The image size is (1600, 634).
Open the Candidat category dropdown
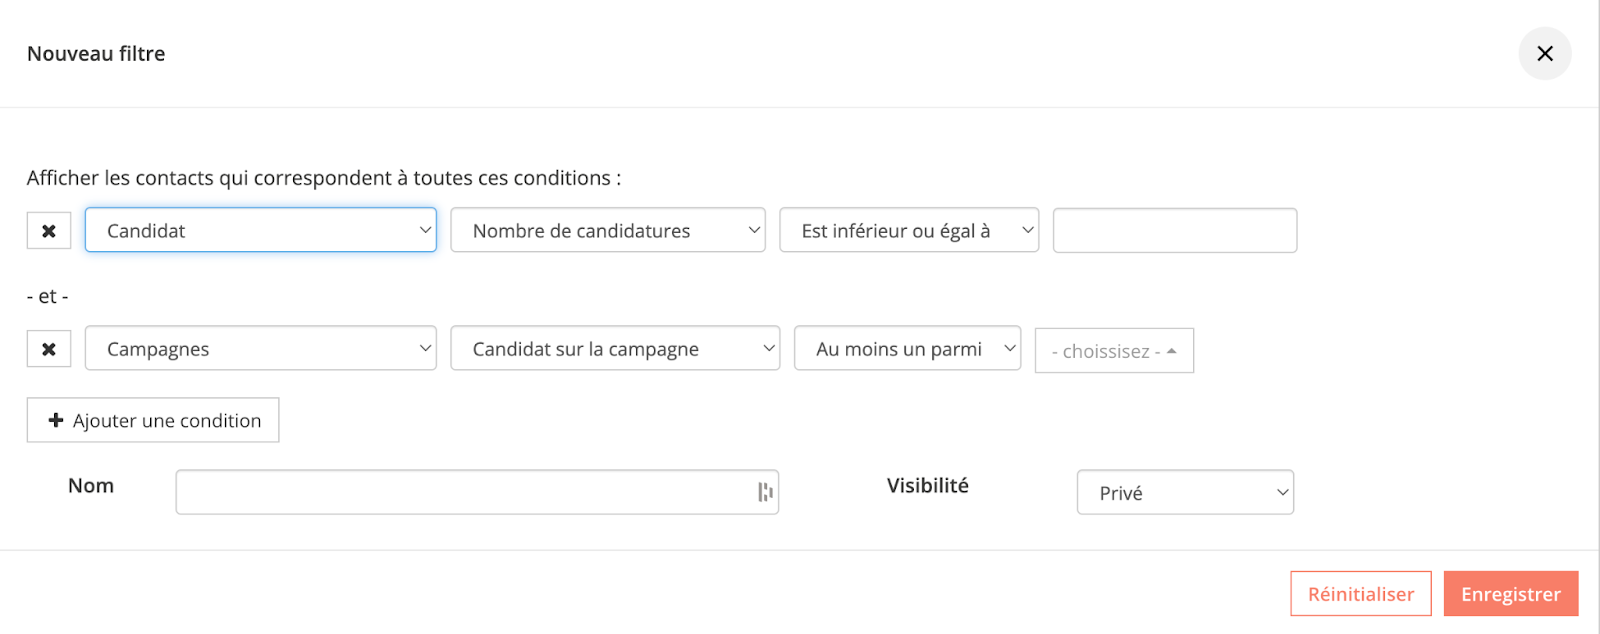pyautogui.click(x=260, y=231)
